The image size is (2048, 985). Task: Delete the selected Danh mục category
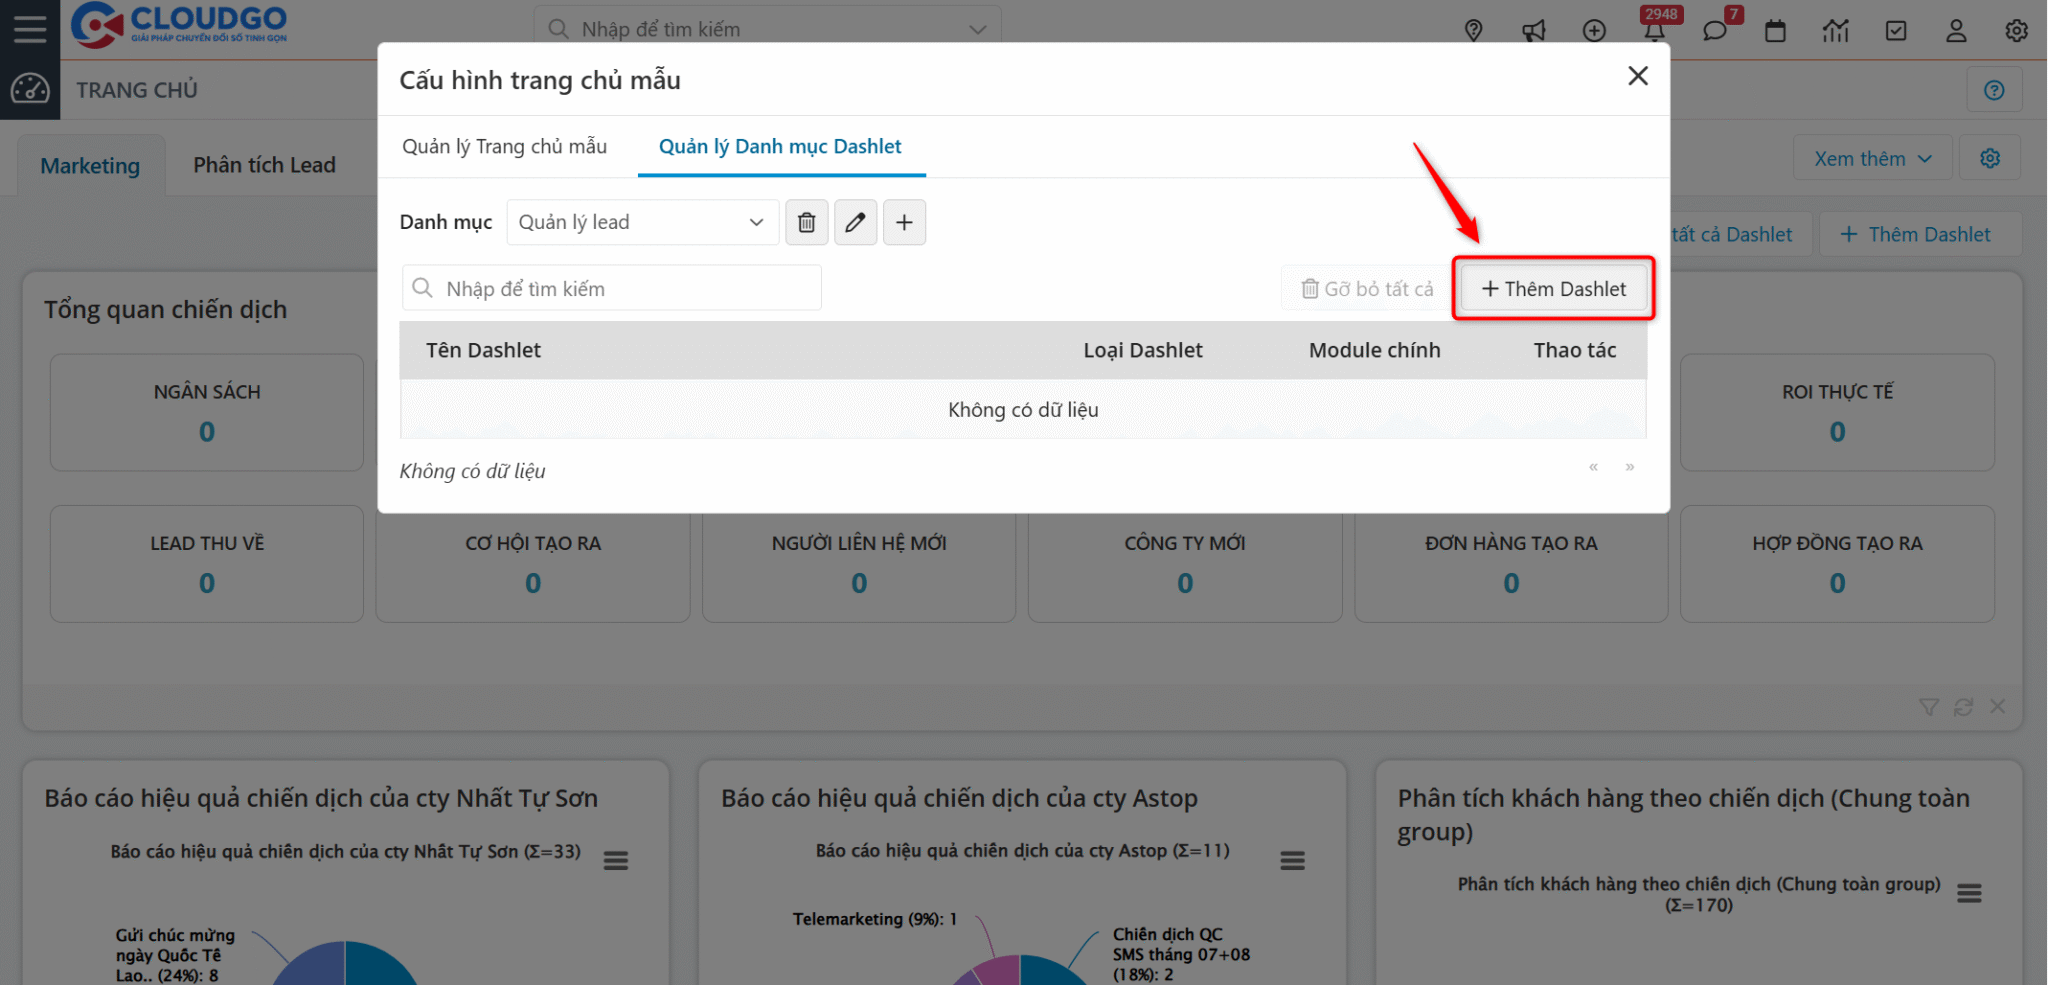(807, 222)
